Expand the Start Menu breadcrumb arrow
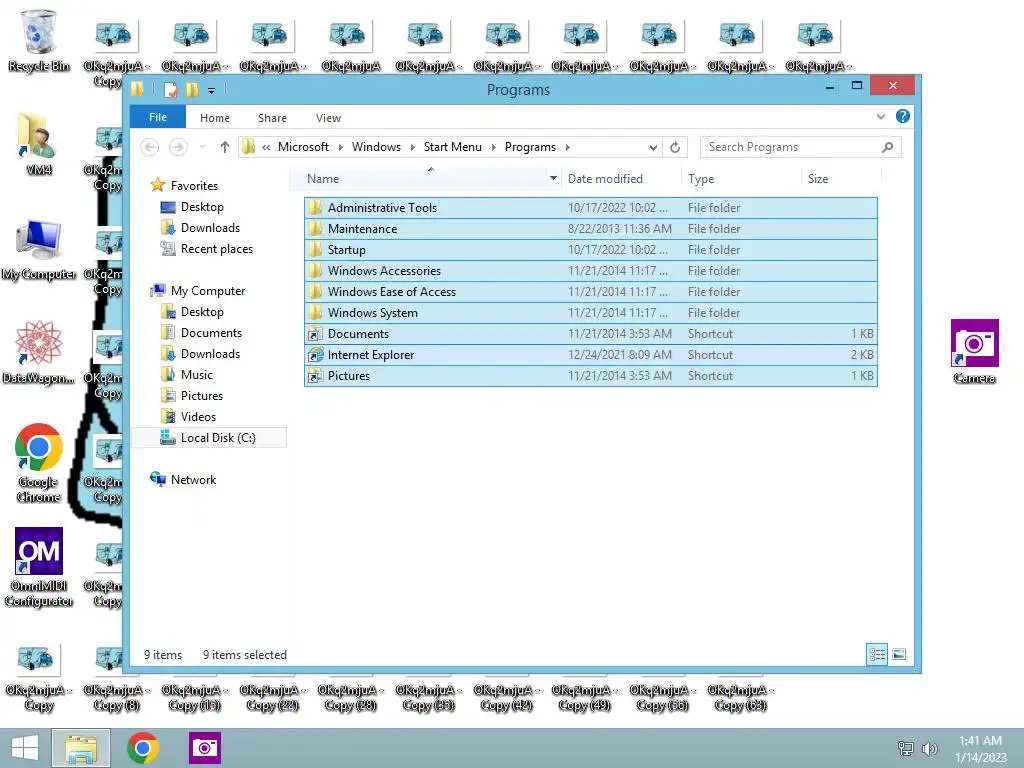 point(493,148)
